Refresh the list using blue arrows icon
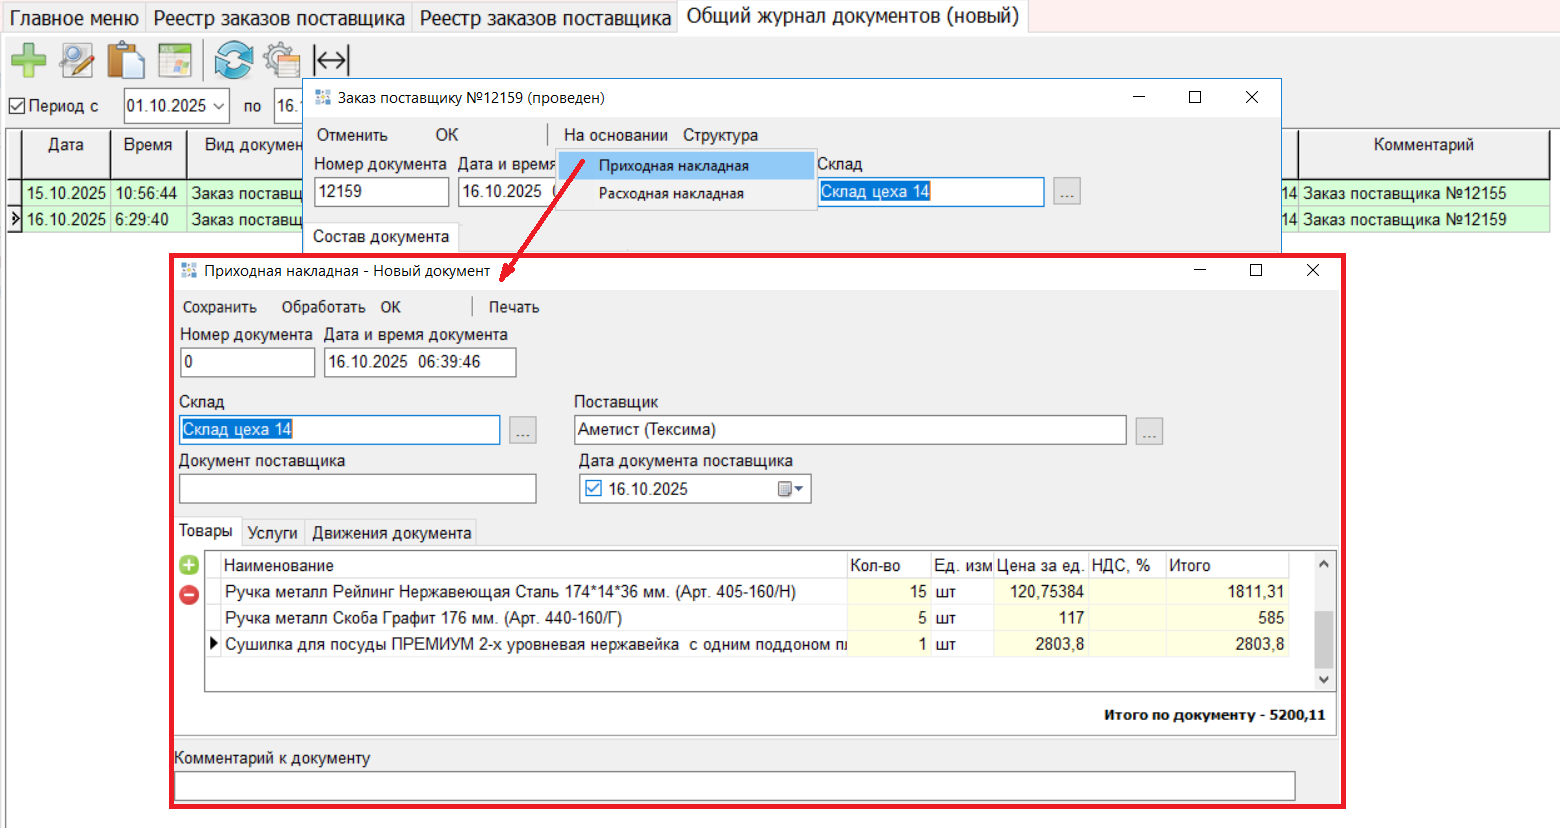 coord(233,60)
